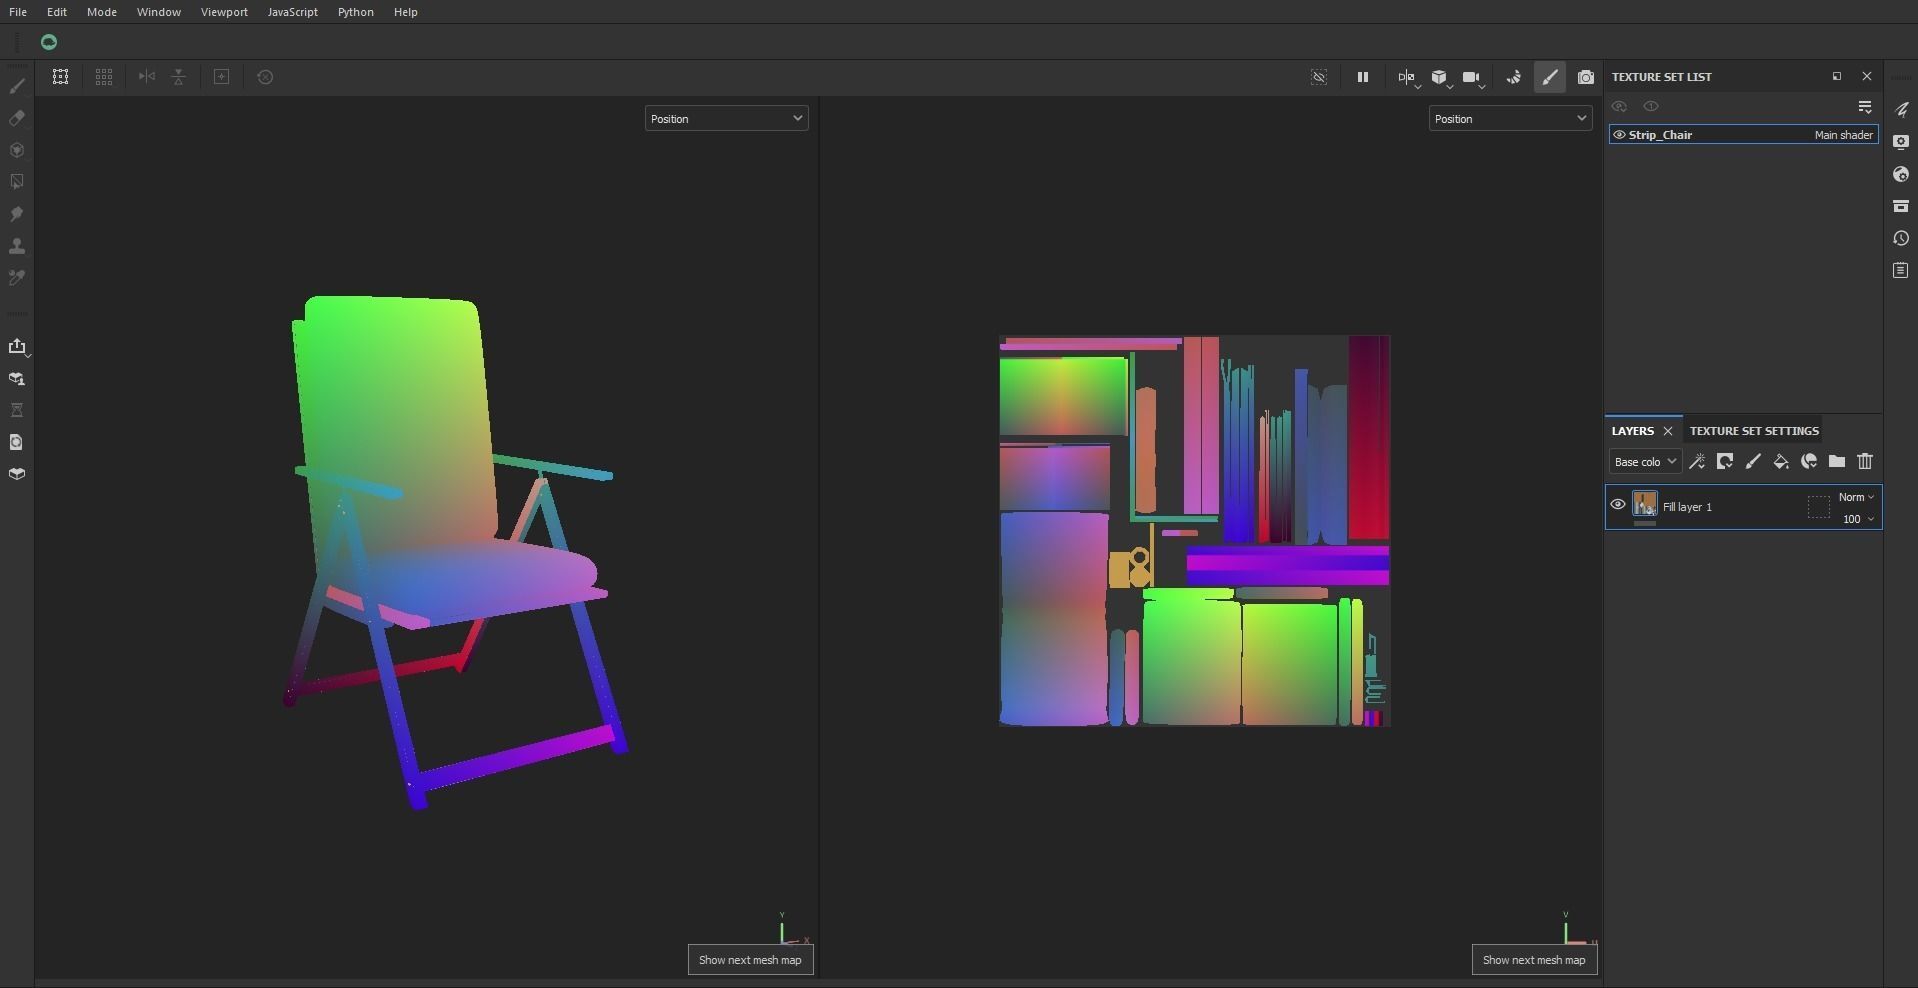Select the Clone stamp tool
The width and height of the screenshot is (1918, 988).
click(x=17, y=246)
